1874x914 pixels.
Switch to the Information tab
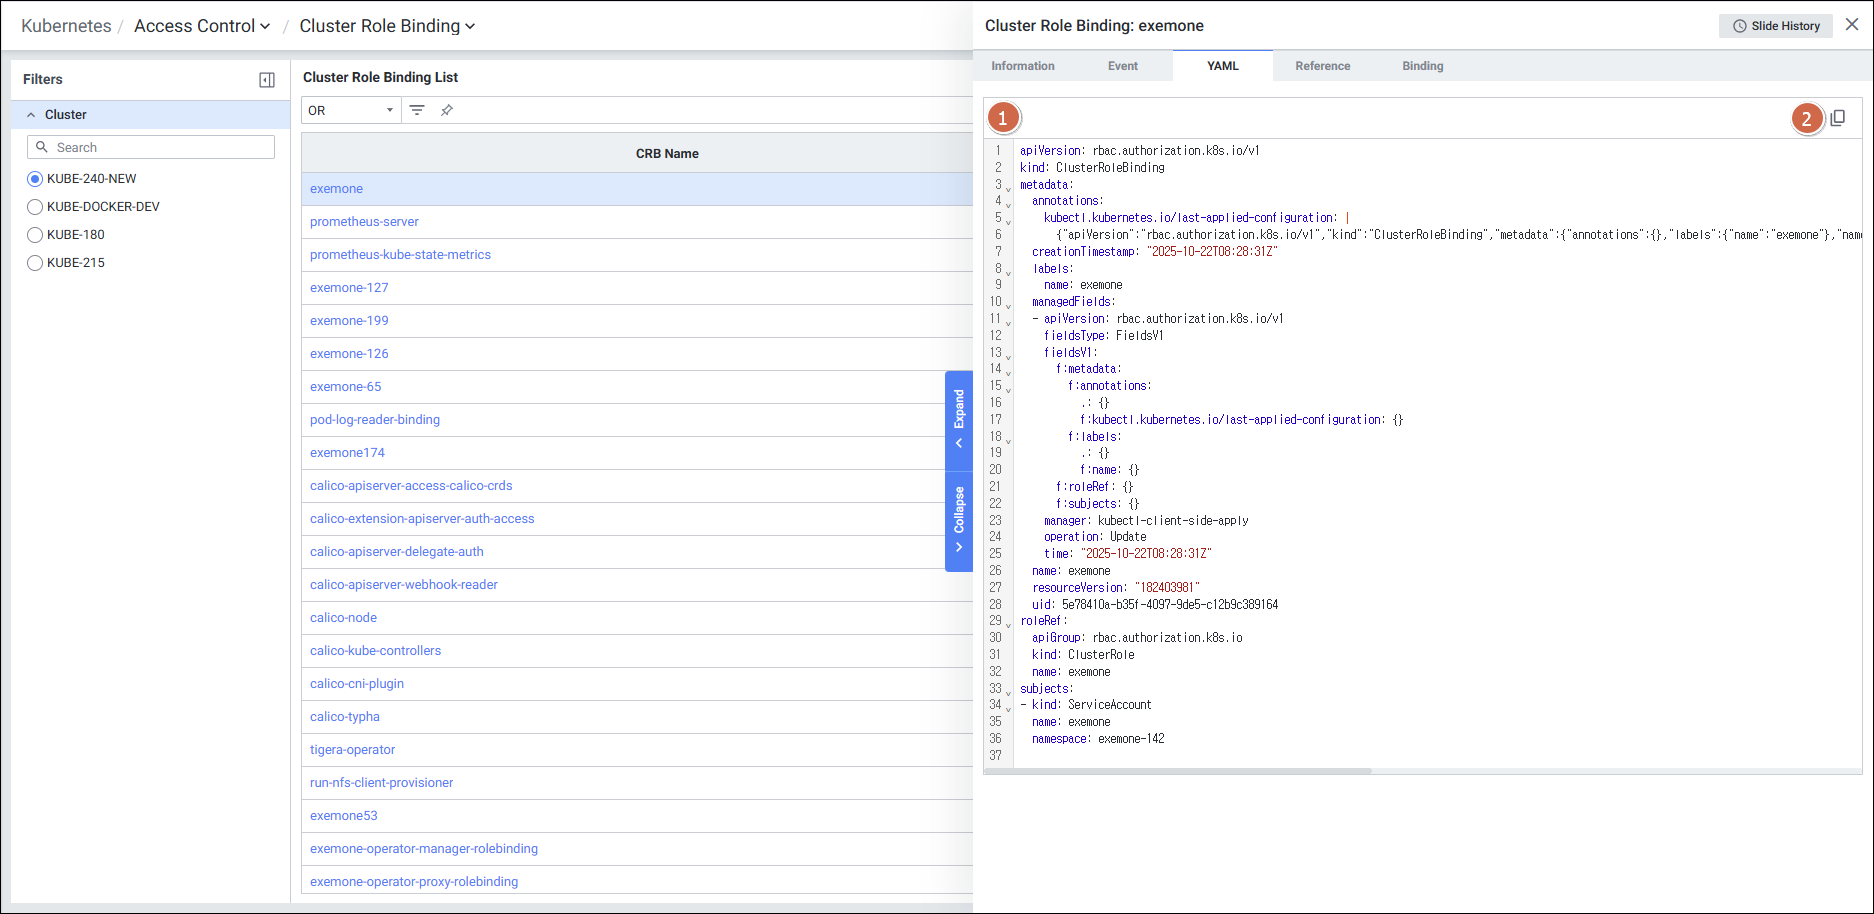tap(1022, 66)
